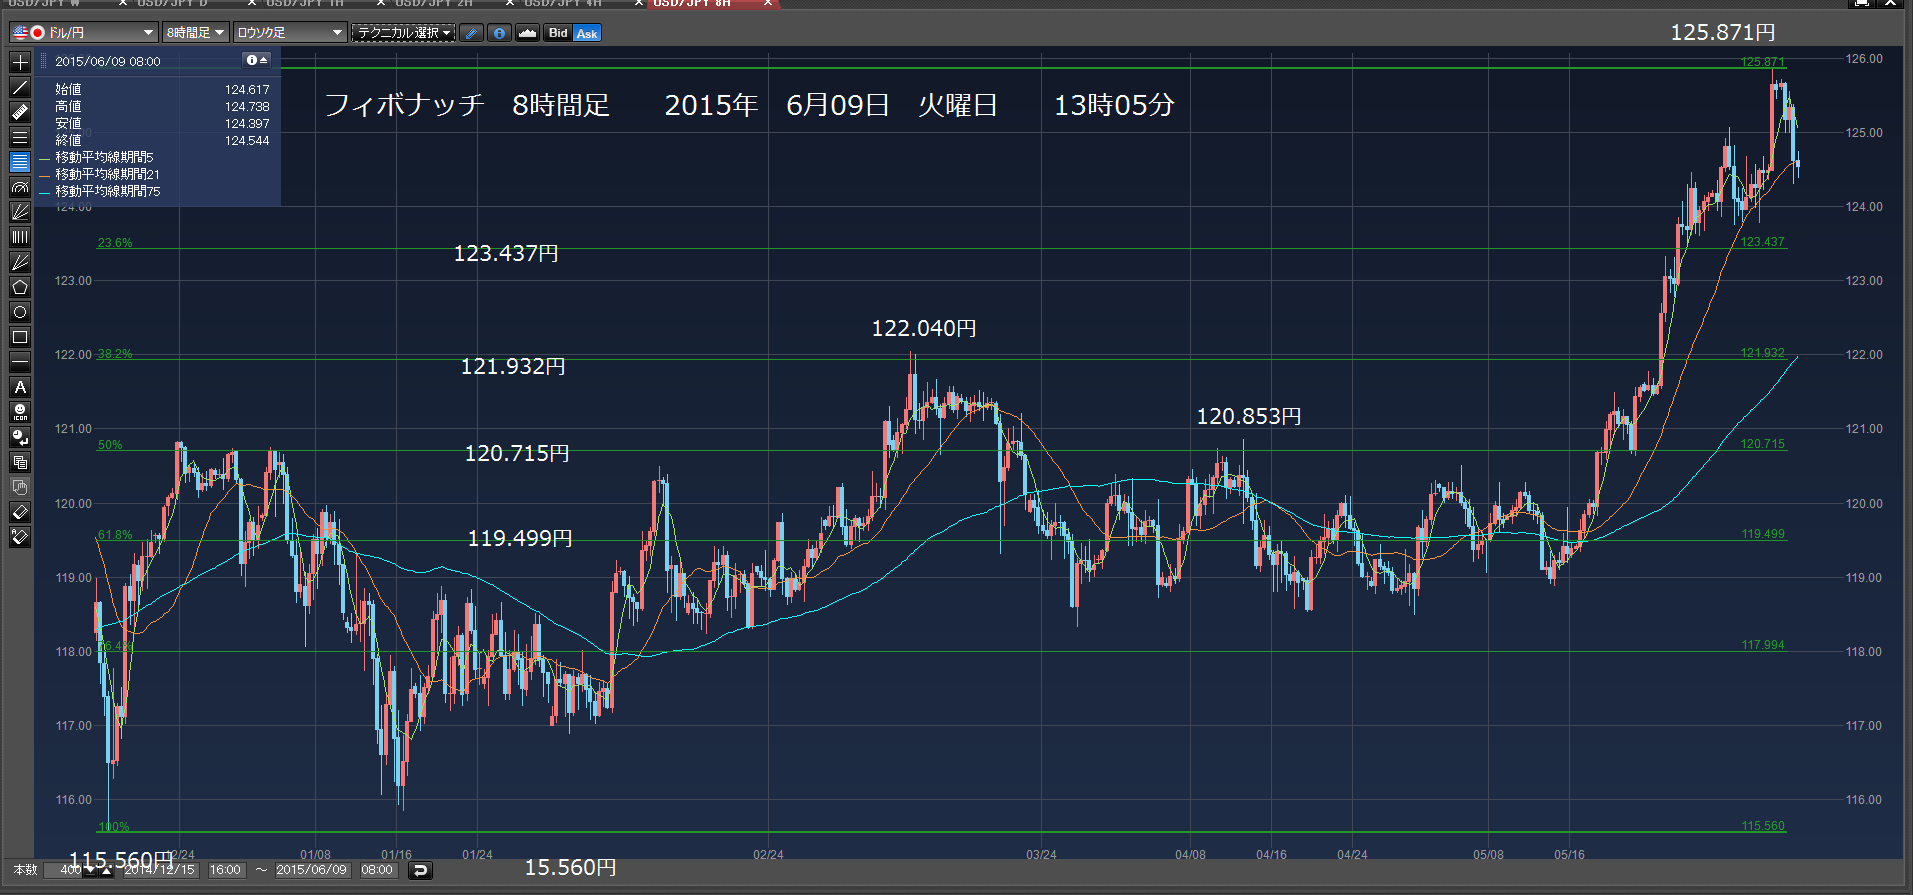1913x895 pixels.
Task: Select the eraser tool
Action: [x=20, y=512]
